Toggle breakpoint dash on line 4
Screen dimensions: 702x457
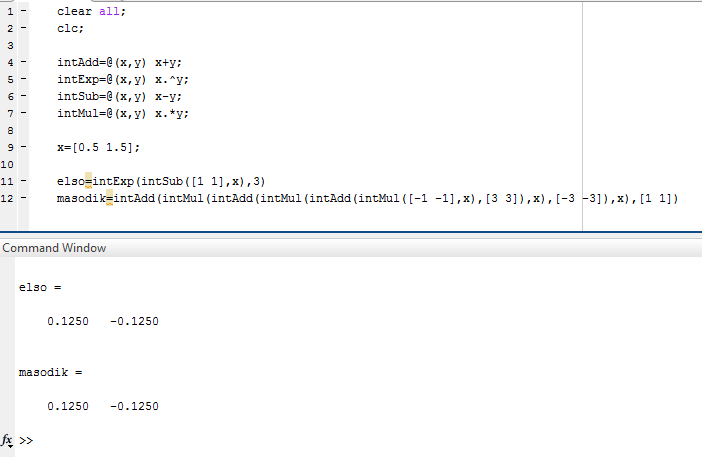[x=23, y=62]
